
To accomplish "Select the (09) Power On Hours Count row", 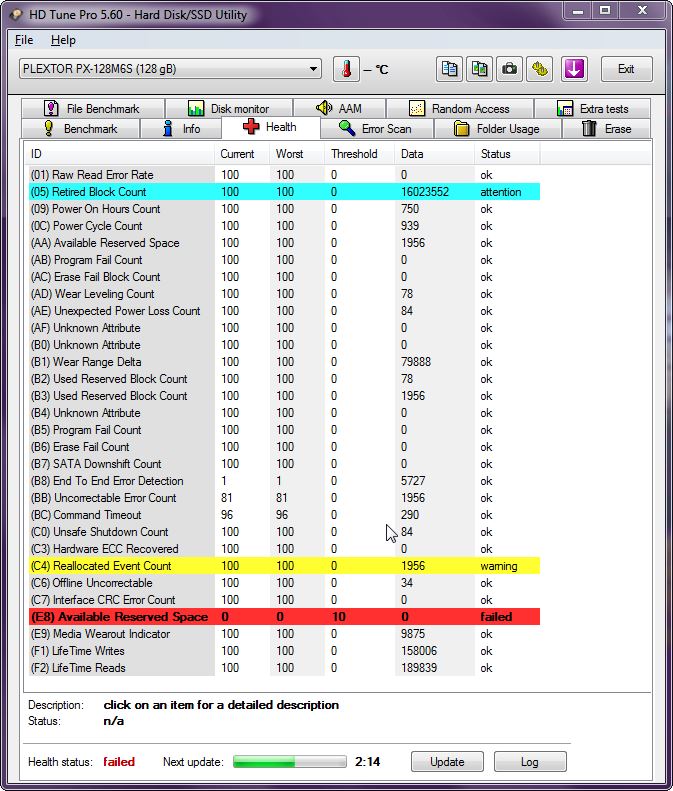I will tap(285, 209).
